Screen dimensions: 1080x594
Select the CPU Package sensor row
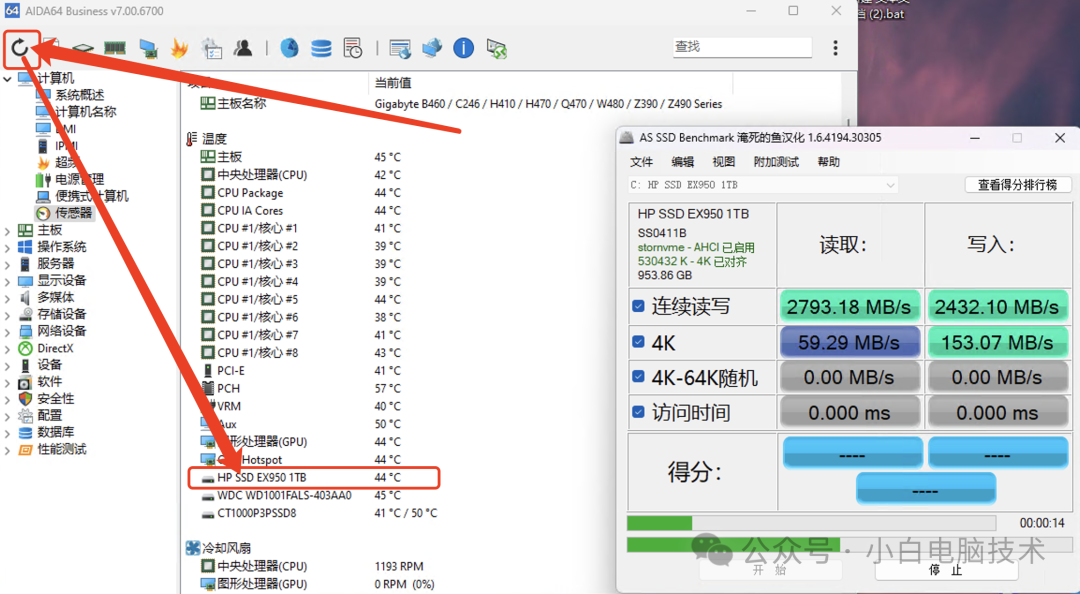click(x=300, y=193)
